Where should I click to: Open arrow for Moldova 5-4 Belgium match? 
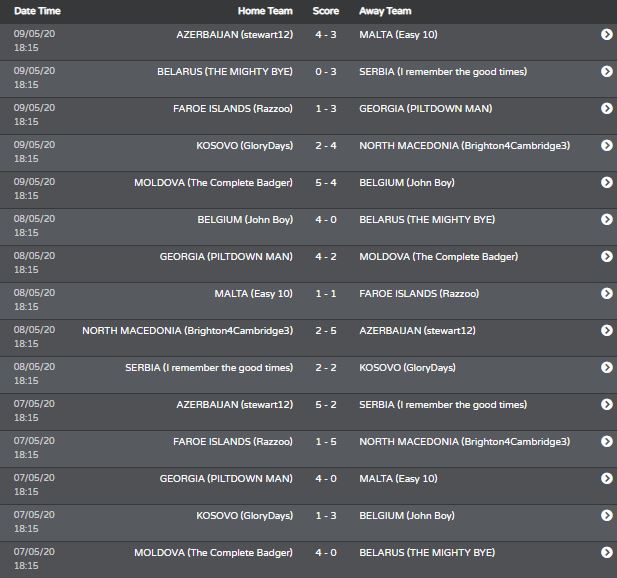(606, 182)
